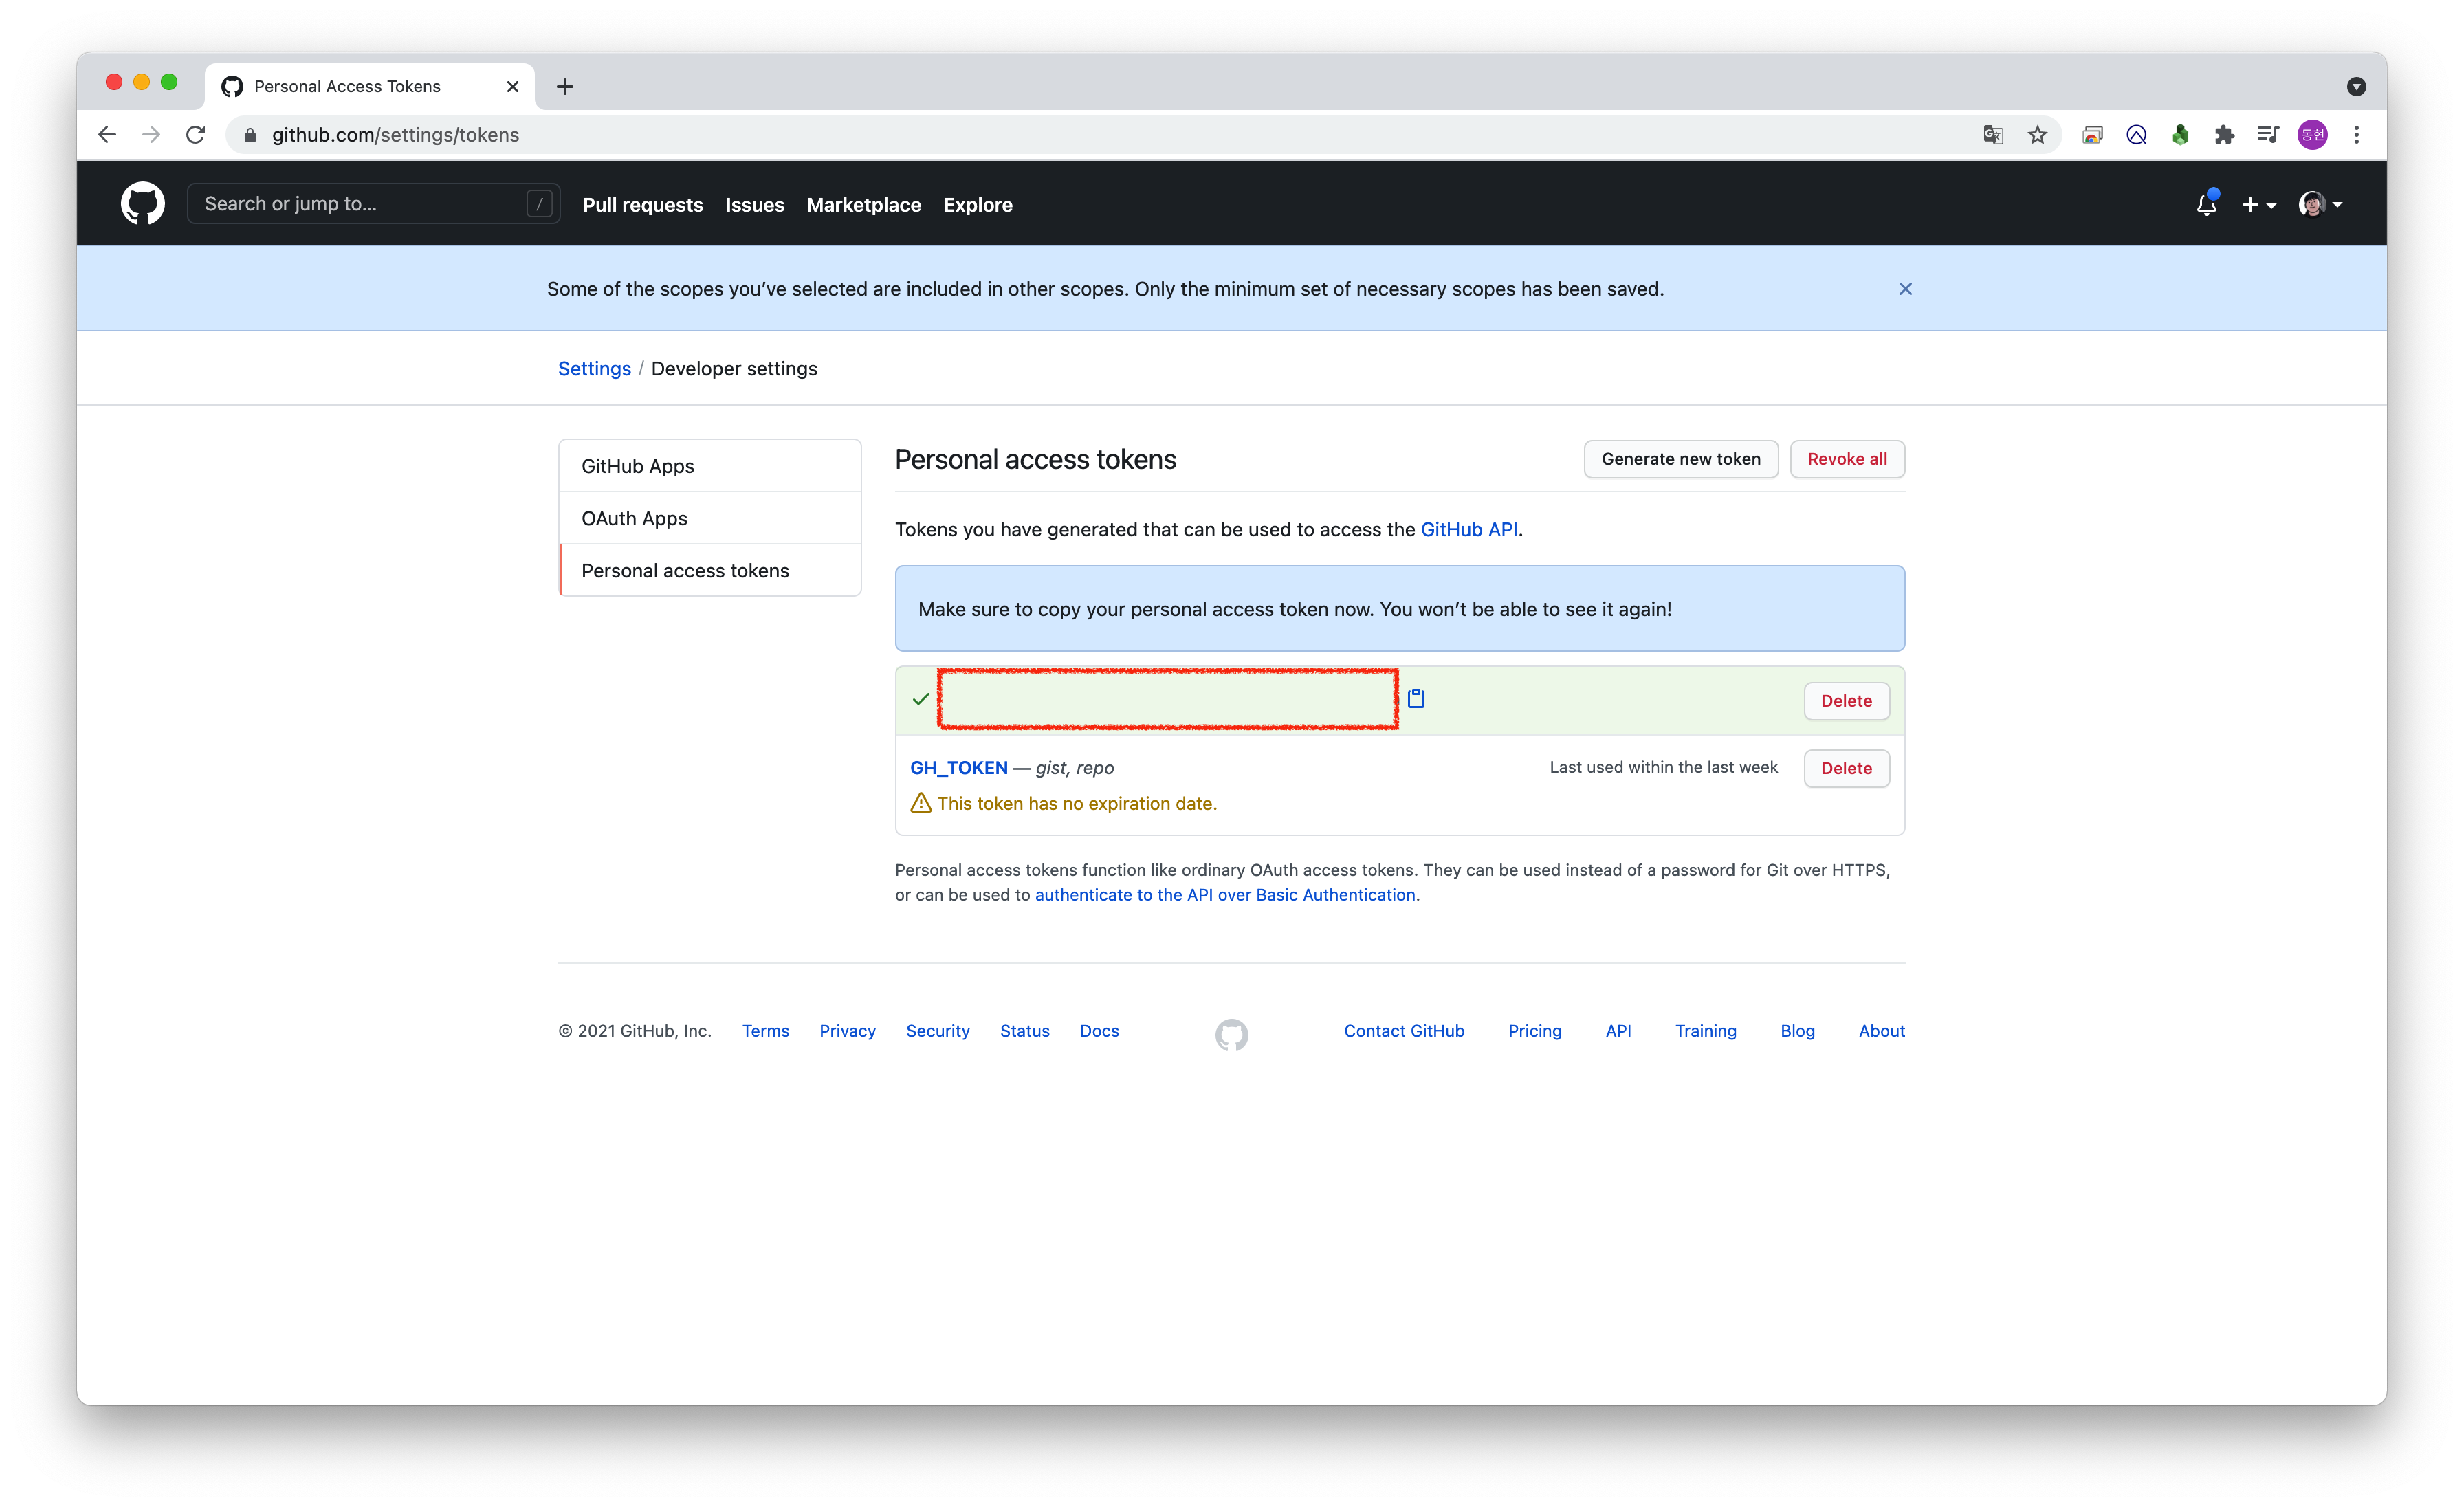Close the Personal Access Tokens tab

click(513, 87)
